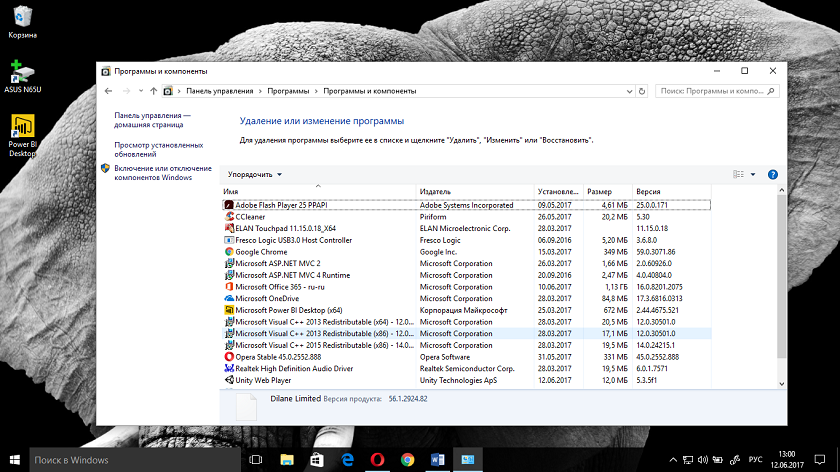Open Task View on the taskbar
840x472 pixels.
tap(256, 460)
